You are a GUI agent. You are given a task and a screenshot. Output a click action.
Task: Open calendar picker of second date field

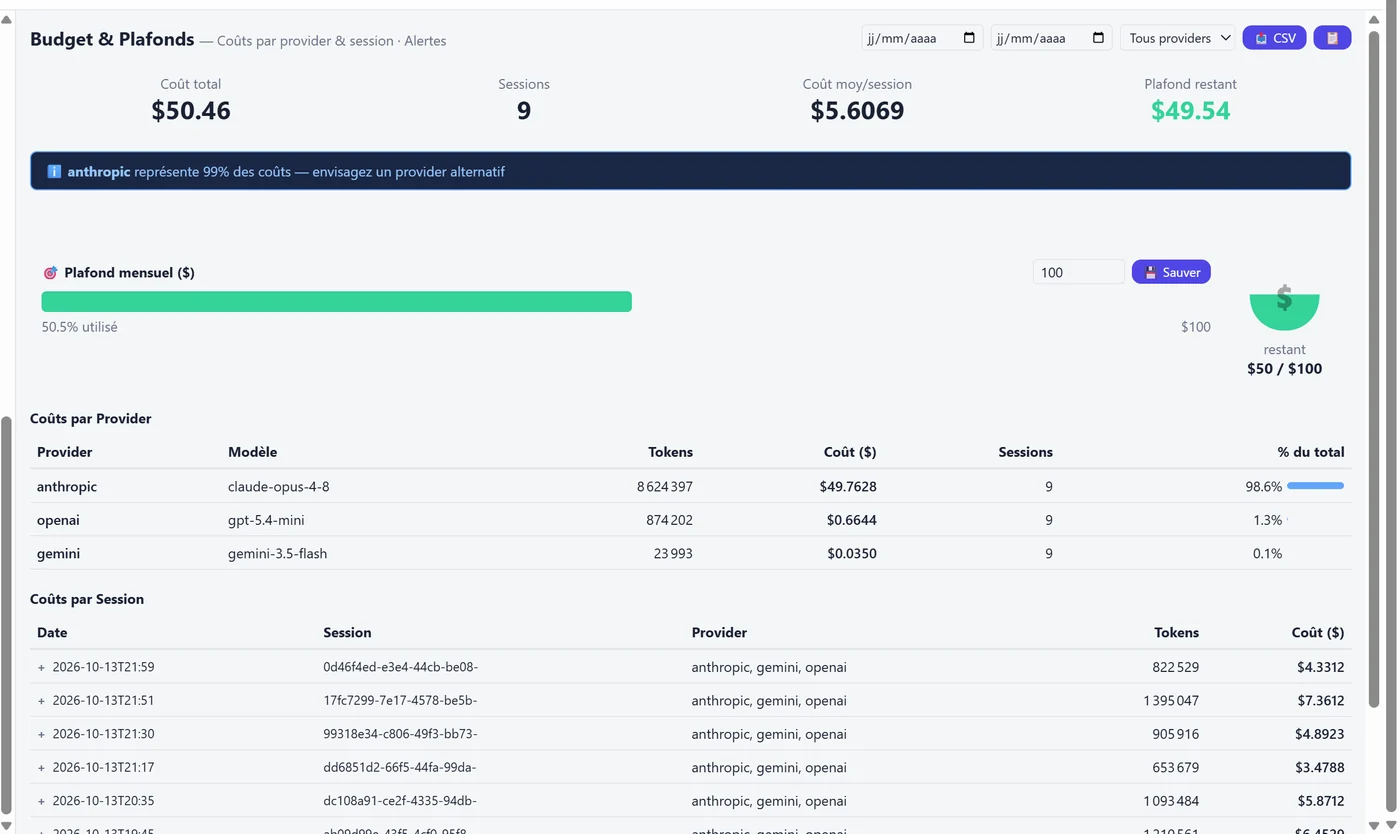click(1098, 38)
